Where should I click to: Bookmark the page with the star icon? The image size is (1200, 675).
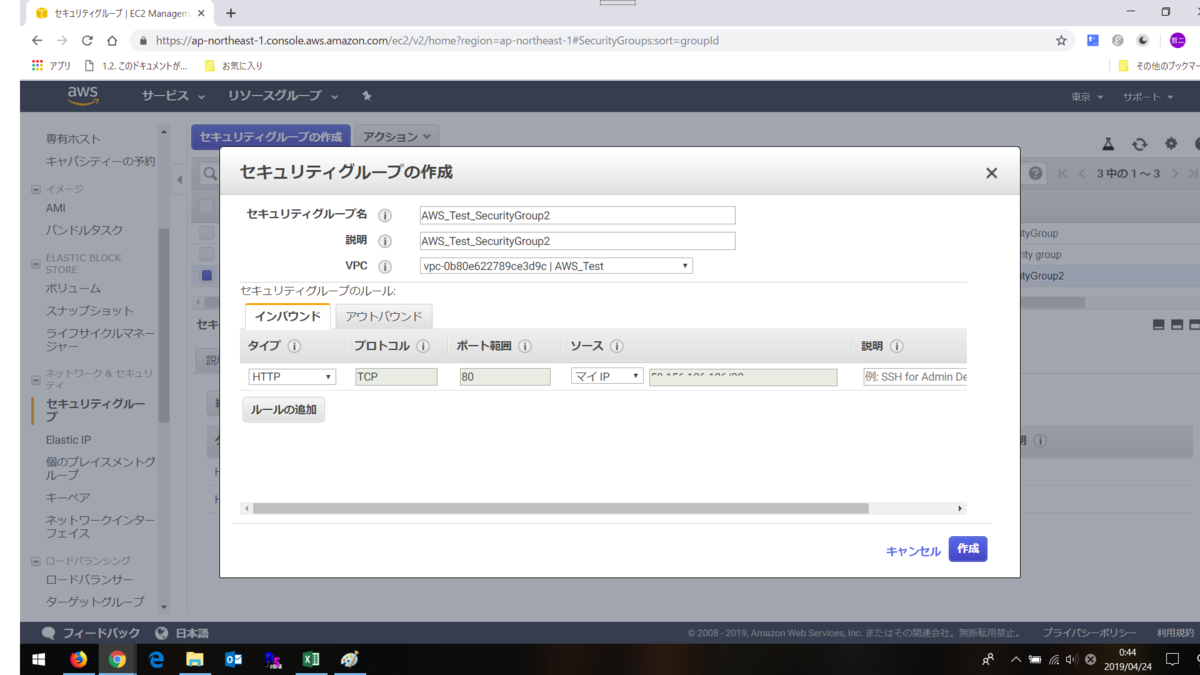click(x=1059, y=40)
